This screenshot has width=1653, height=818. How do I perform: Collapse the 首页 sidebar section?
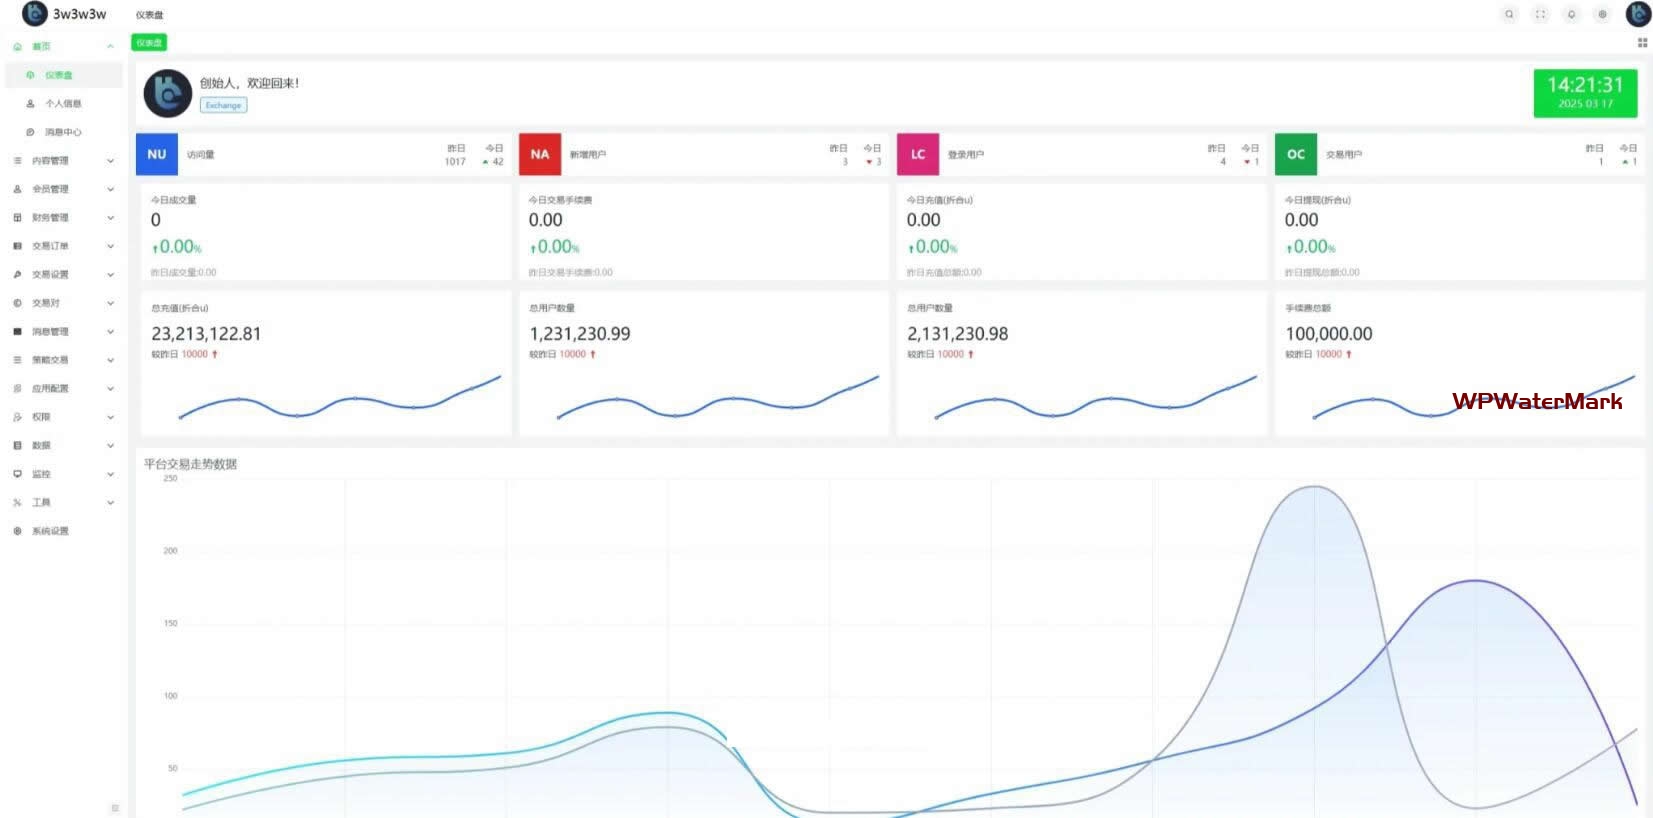pyautogui.click(x=60, y=47)
